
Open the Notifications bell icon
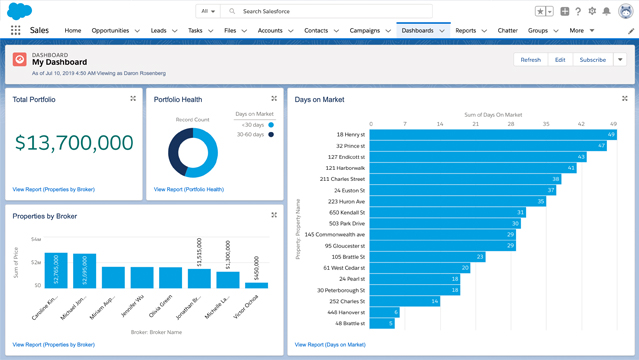point(606,11)
